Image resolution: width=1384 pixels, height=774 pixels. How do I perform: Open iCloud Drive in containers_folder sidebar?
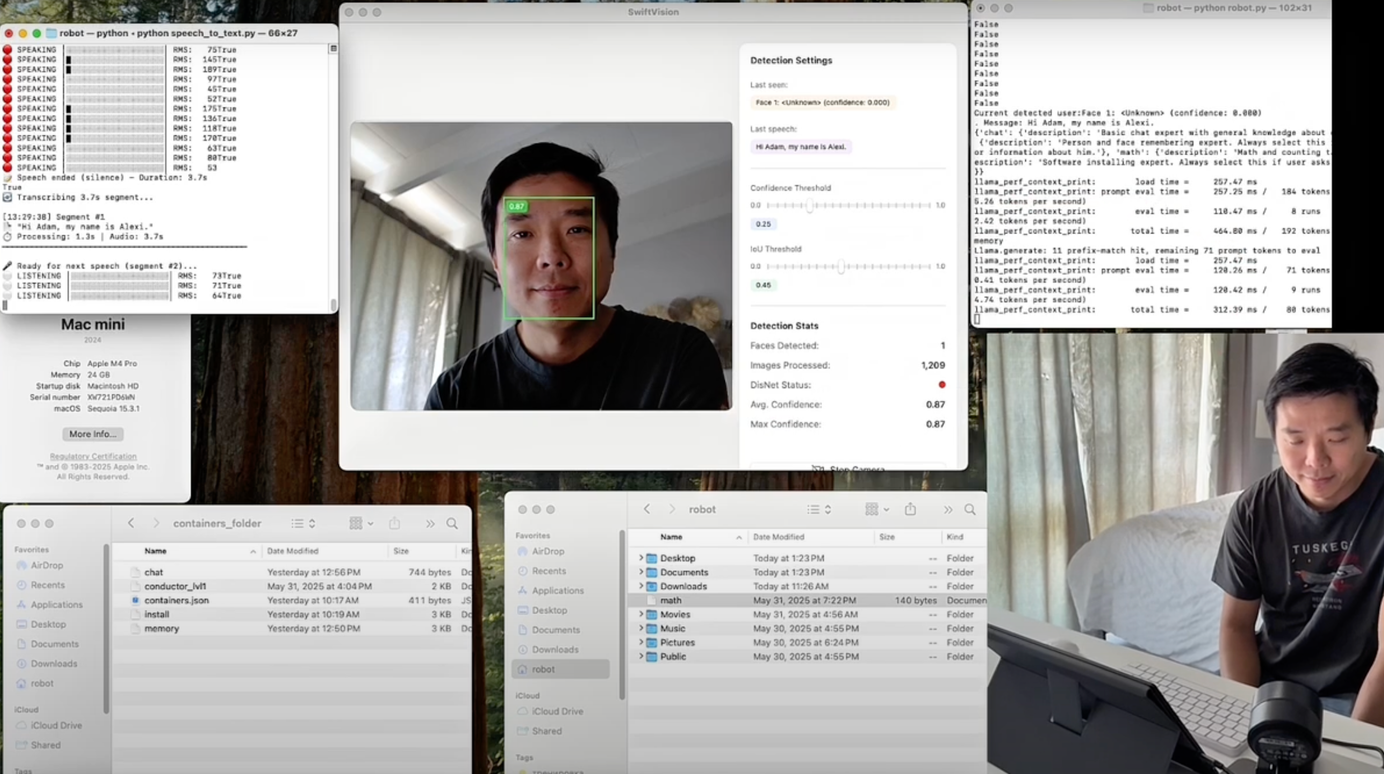pos(56,726)
